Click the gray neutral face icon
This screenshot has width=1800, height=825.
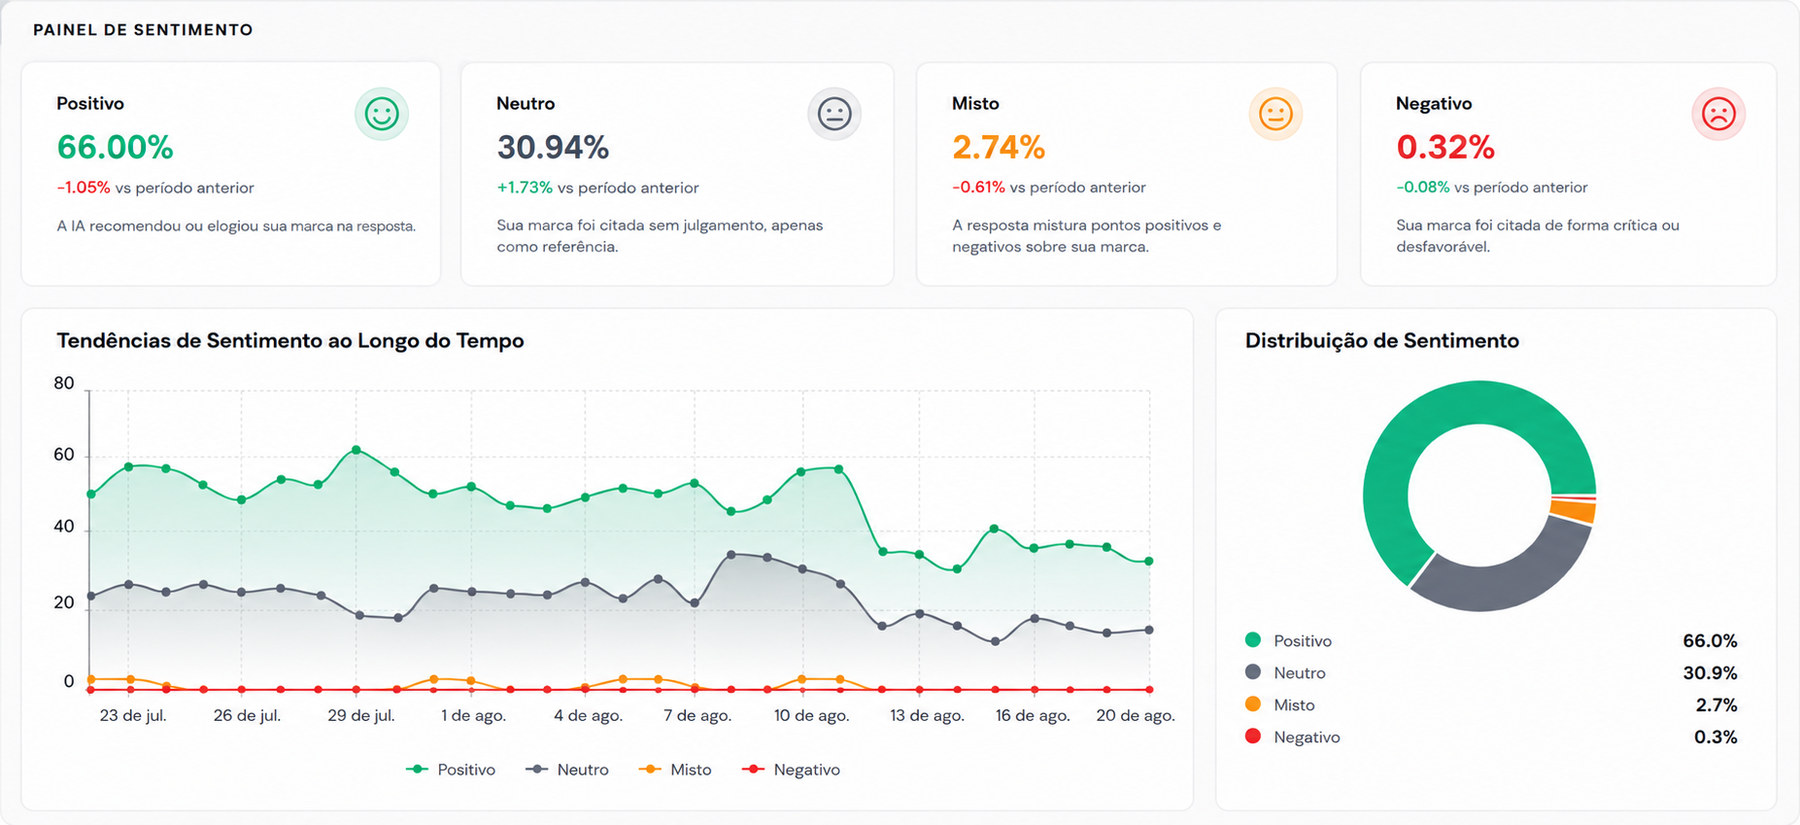click(834, 114)
